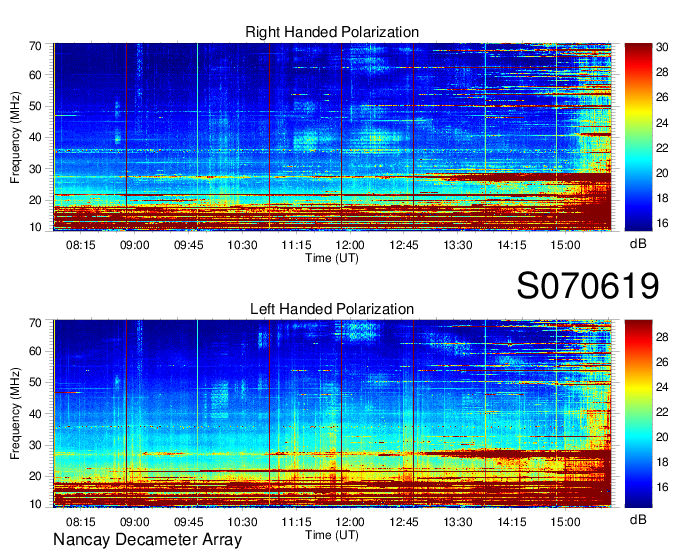Click the Frequency (MHz) axis label of Left Handed plot
The height and width of the screenshot is (552, 680).
(x=15, y=414)
